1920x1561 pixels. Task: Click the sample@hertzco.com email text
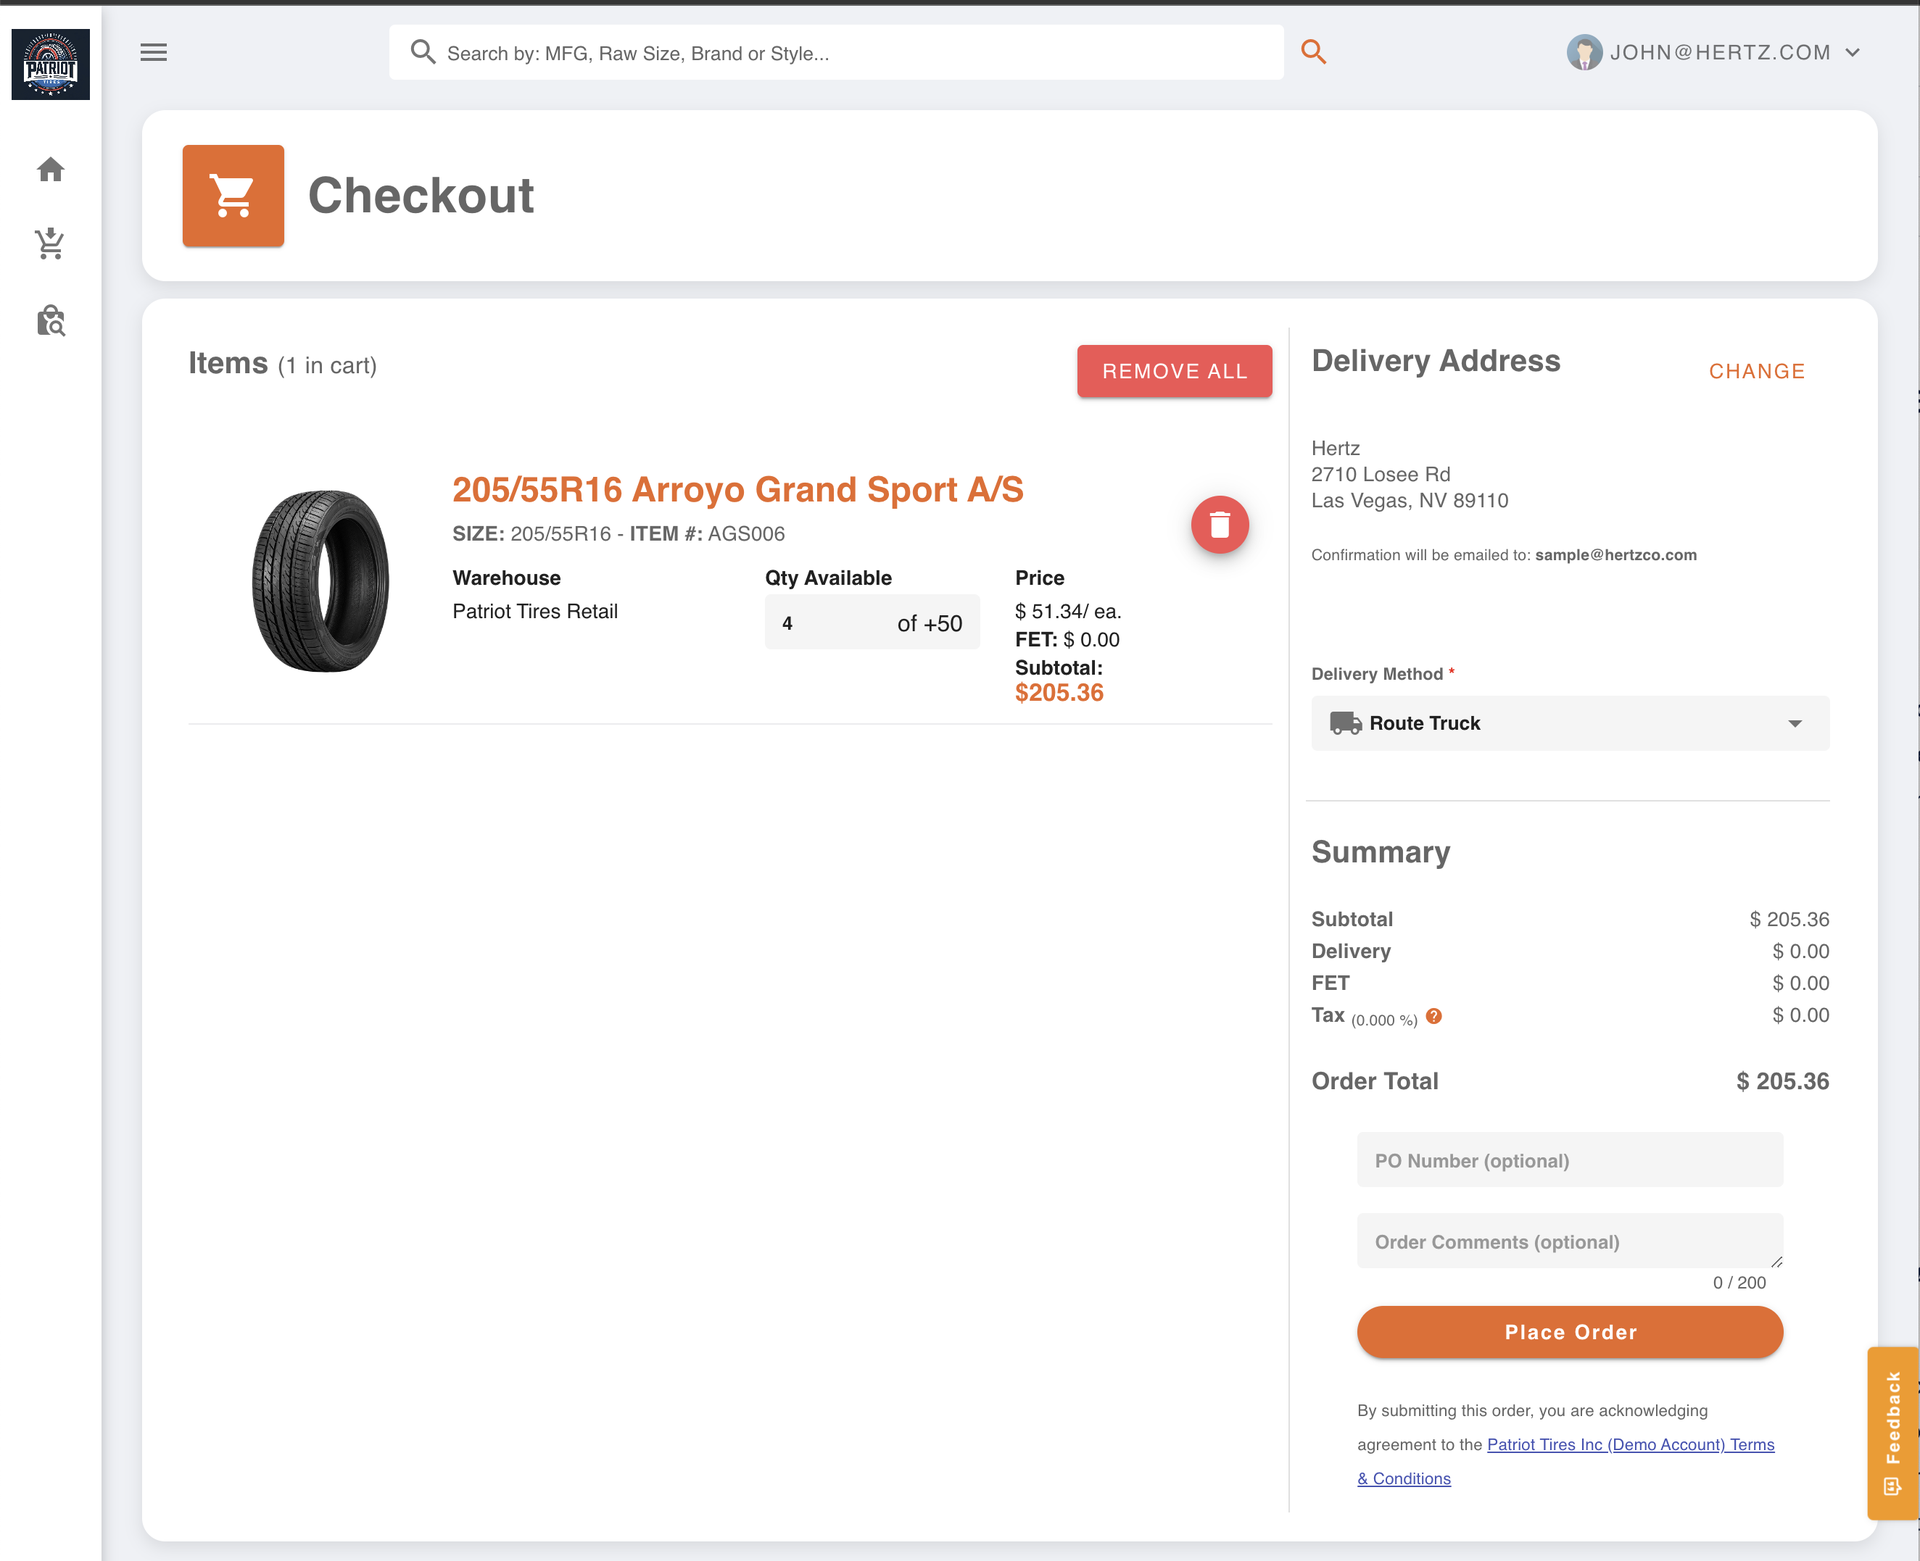pyautogui.click(x=1616, y=555)
